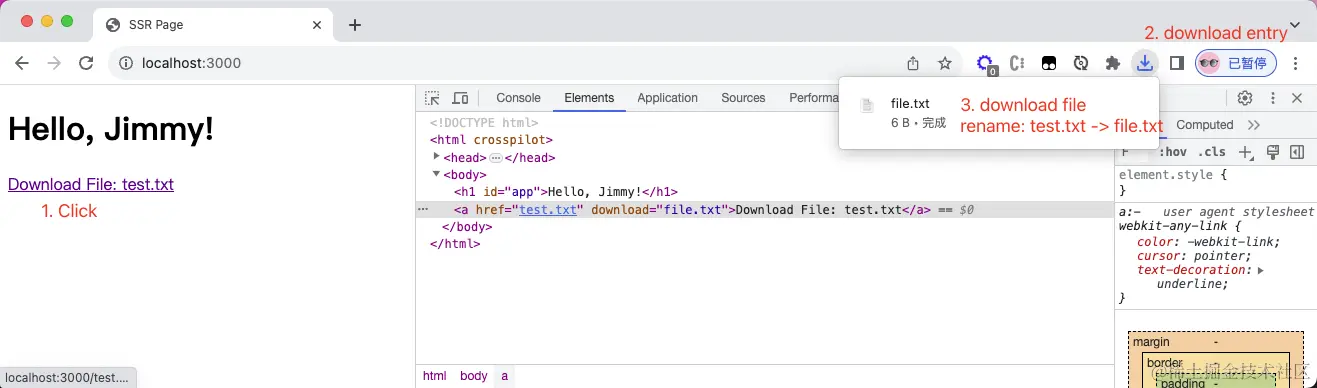
Task: Activate the inspect element picker in DevTools
Action: pos(432,98)
